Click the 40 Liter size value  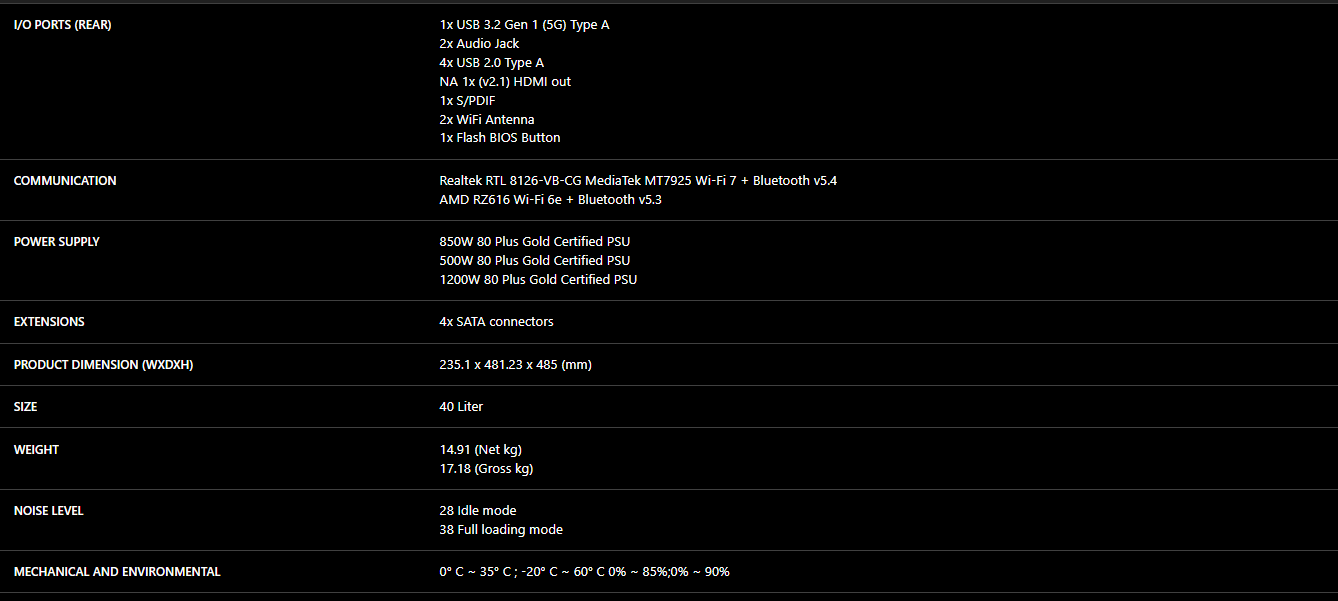point(461,407)
